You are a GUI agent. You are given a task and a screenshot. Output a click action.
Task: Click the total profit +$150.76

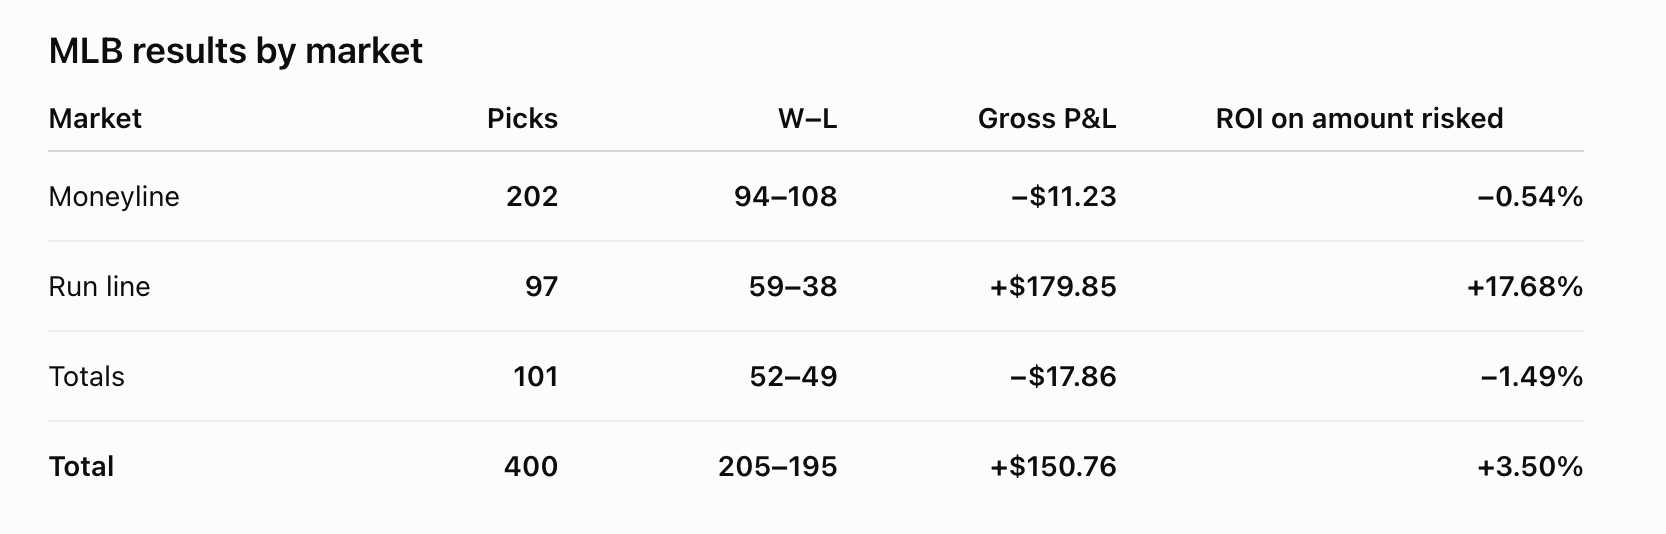click(1053, 467)
